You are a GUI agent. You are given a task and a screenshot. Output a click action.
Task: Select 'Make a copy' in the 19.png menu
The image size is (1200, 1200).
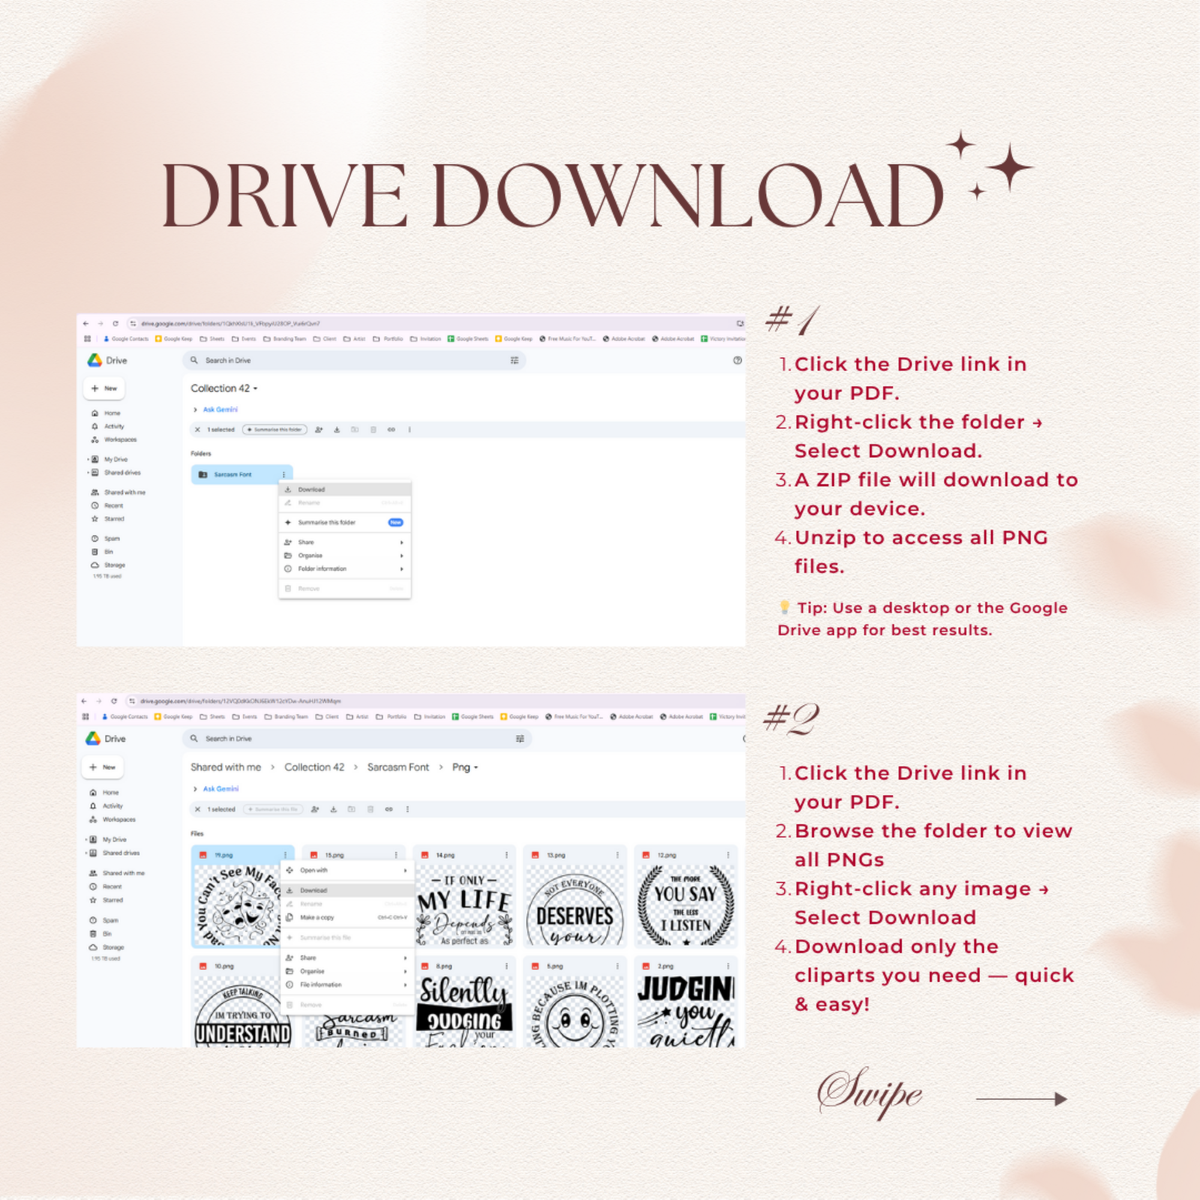pyautogui.click(x=317, y=917)
